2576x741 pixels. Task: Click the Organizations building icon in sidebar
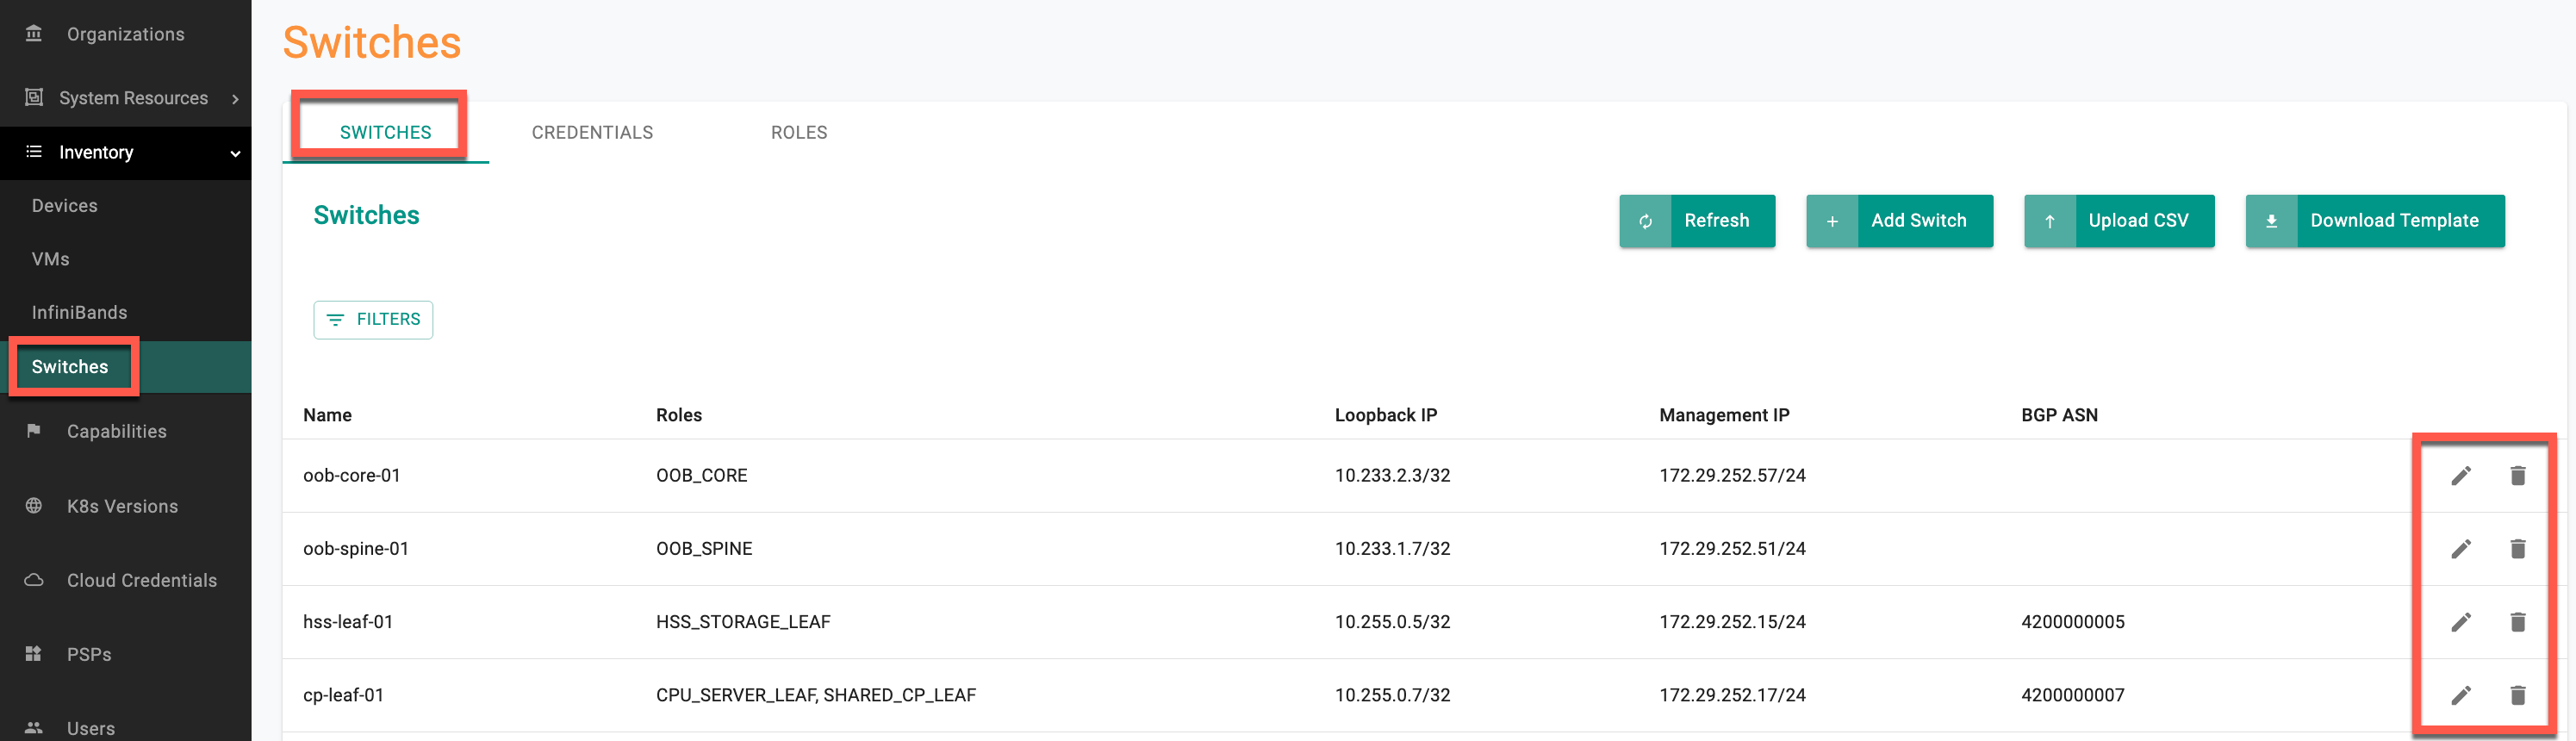pyautogui.click(x=34, y=33)
